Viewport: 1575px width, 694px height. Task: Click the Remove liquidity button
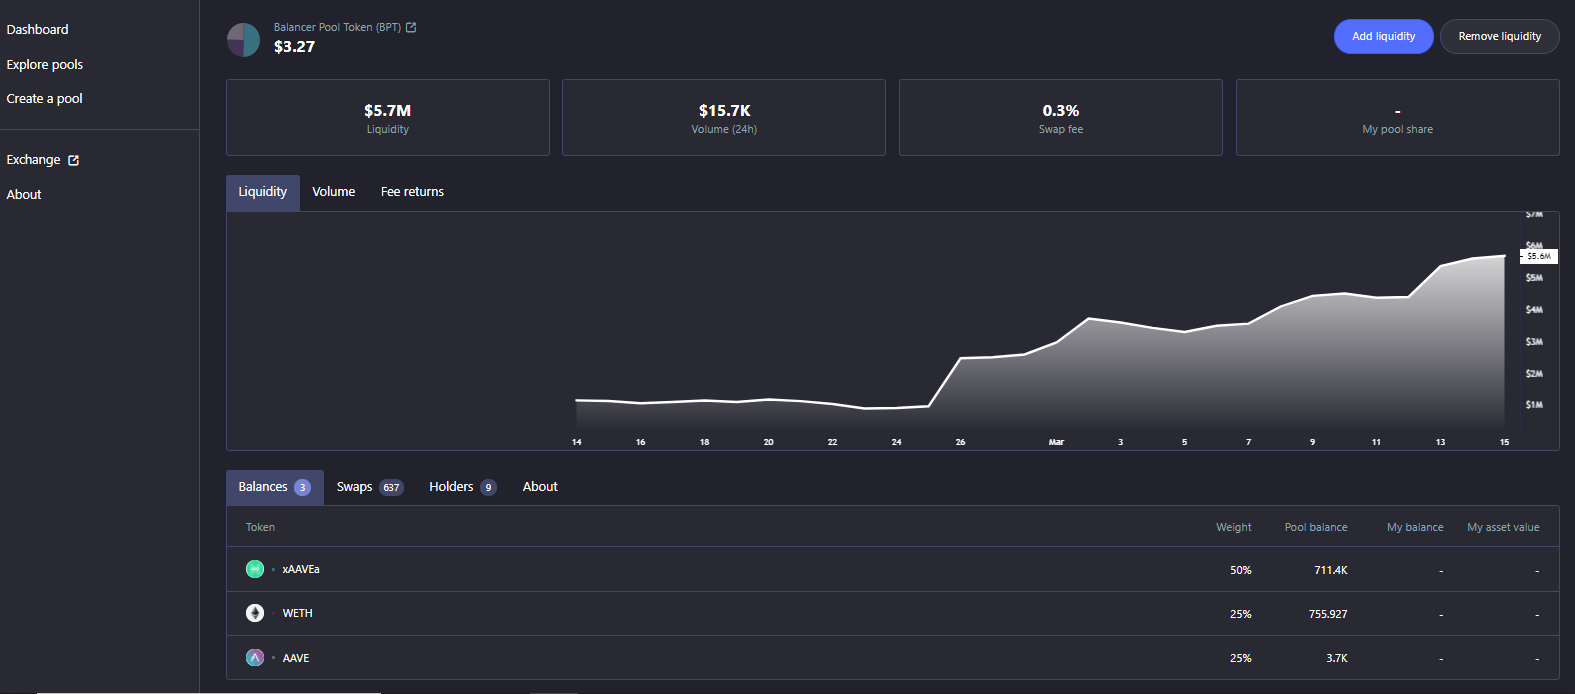click(1499, 36)
